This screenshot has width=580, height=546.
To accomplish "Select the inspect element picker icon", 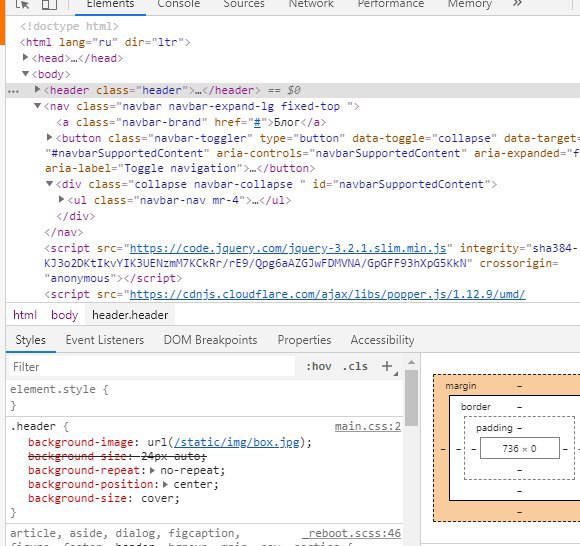I will 23,4.
